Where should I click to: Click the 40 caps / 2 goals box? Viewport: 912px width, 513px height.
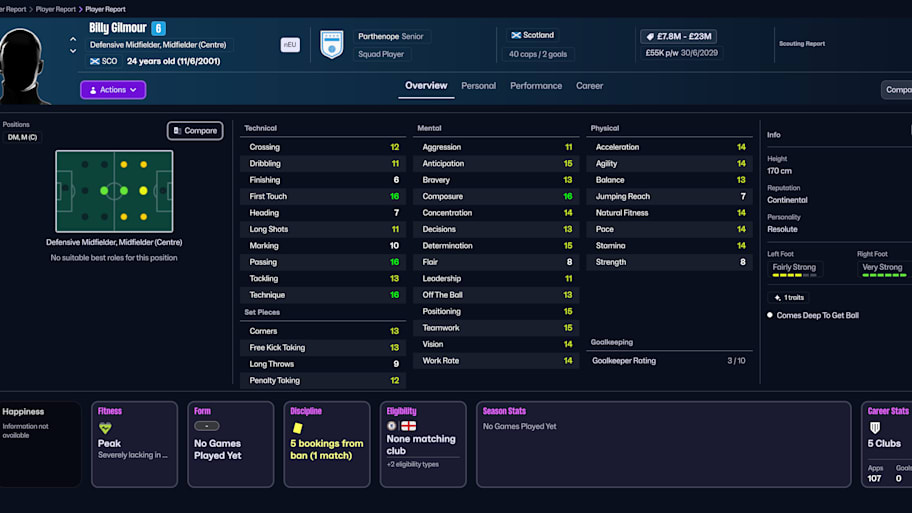[537, 54]
